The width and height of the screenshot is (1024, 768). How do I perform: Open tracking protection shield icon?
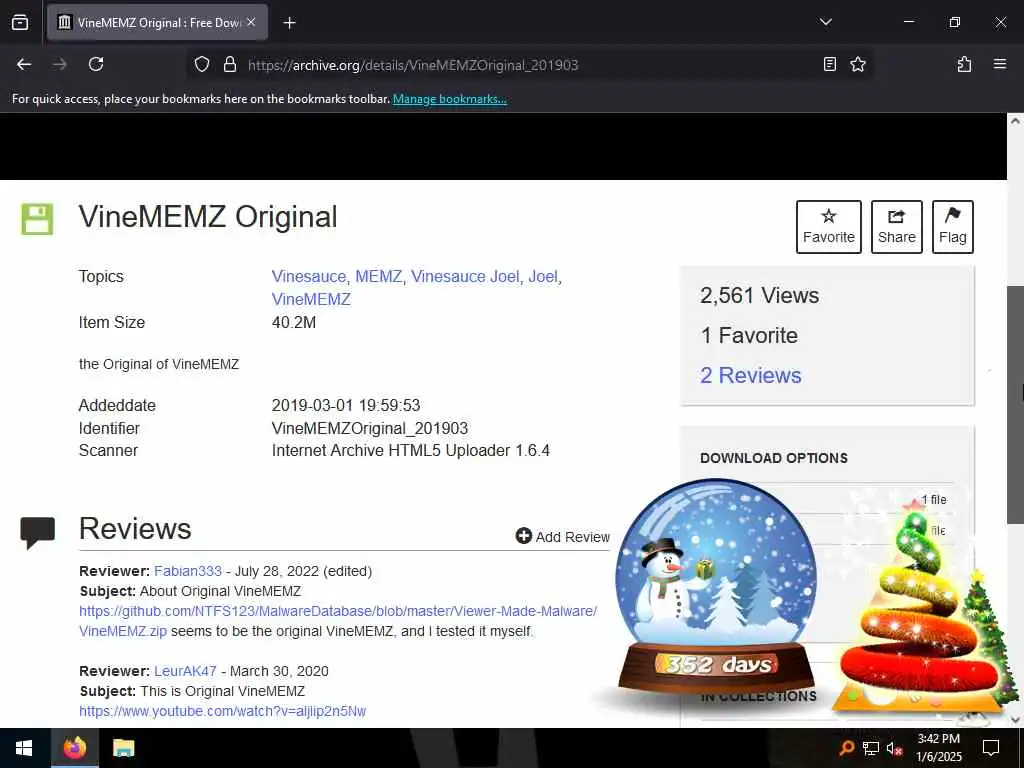tap(202, 65)
